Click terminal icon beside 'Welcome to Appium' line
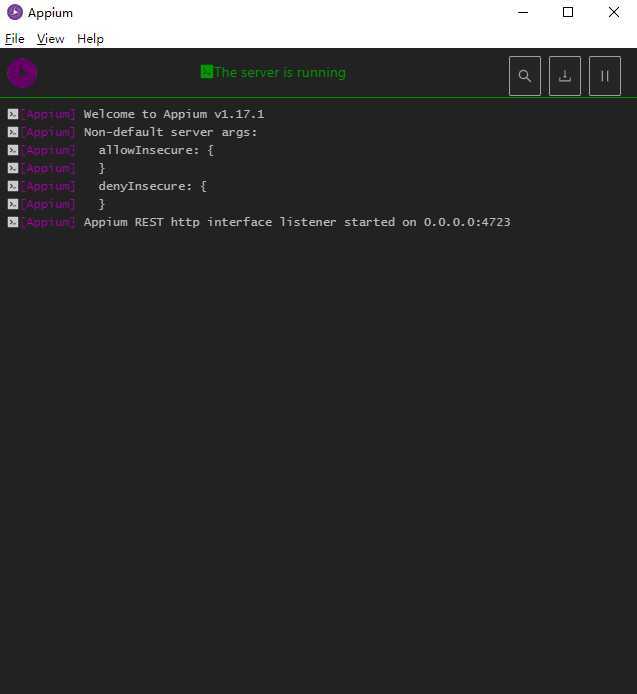637x694 pixels. [13, 114]
